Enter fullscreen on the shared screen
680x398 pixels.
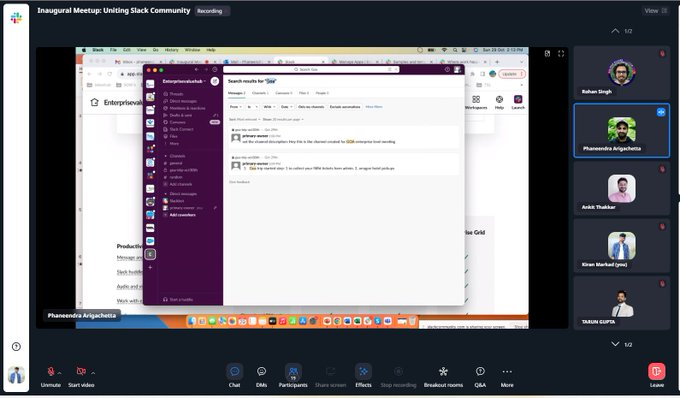[561, 53]
